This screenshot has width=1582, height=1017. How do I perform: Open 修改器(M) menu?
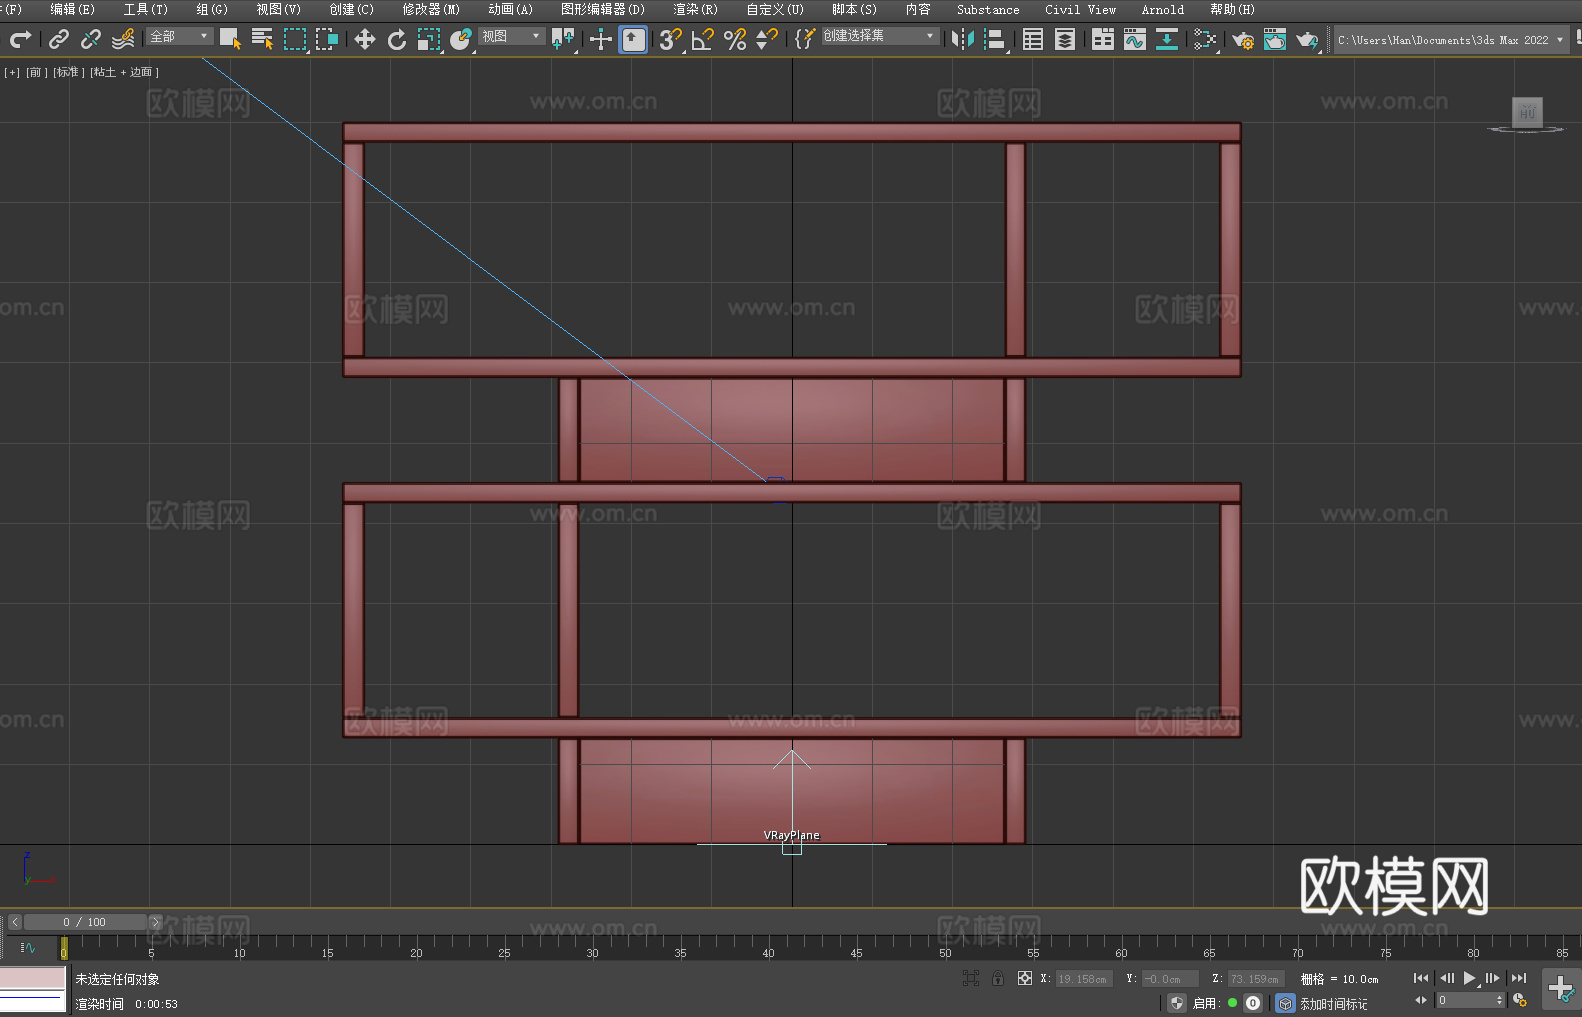pyautogui.click(x=431, y=9)
